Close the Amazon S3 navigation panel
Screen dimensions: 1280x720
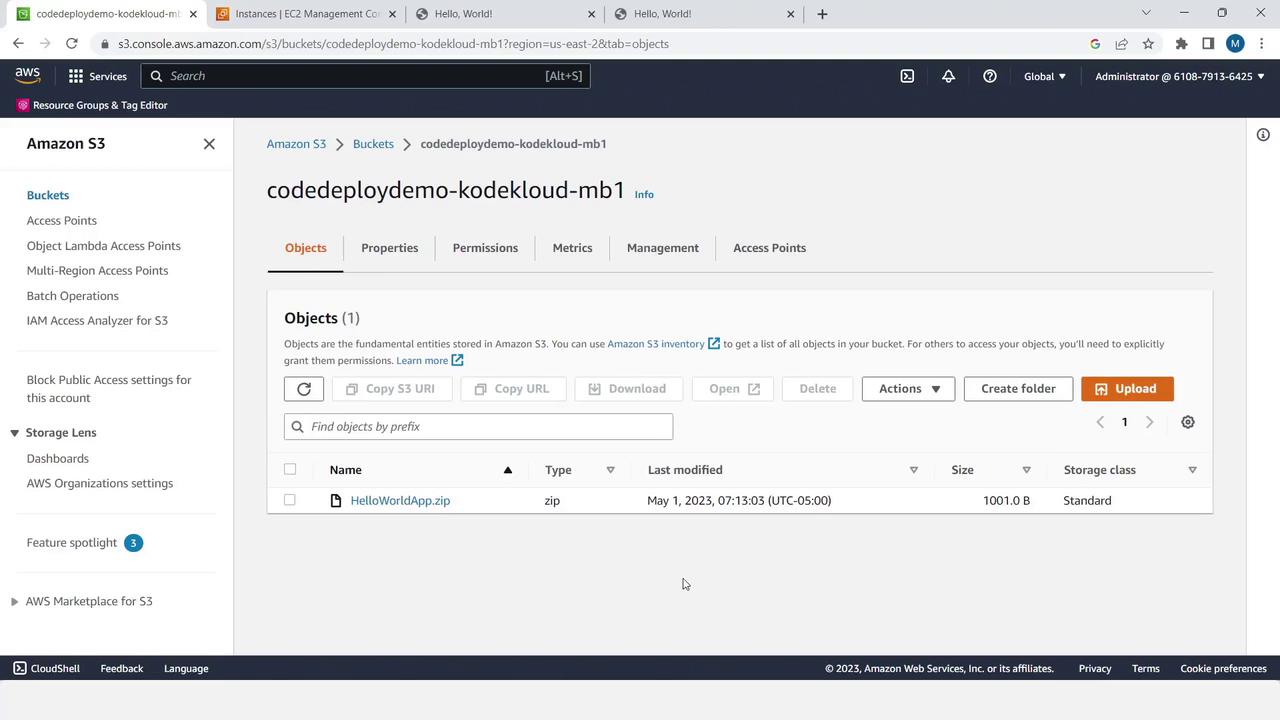(209, 144)
